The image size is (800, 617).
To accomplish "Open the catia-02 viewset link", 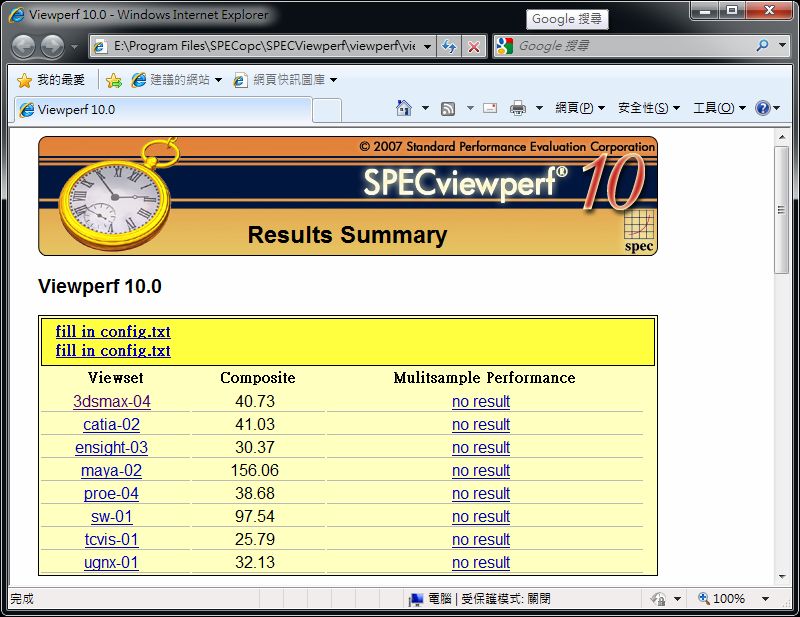I will (111, 425).
